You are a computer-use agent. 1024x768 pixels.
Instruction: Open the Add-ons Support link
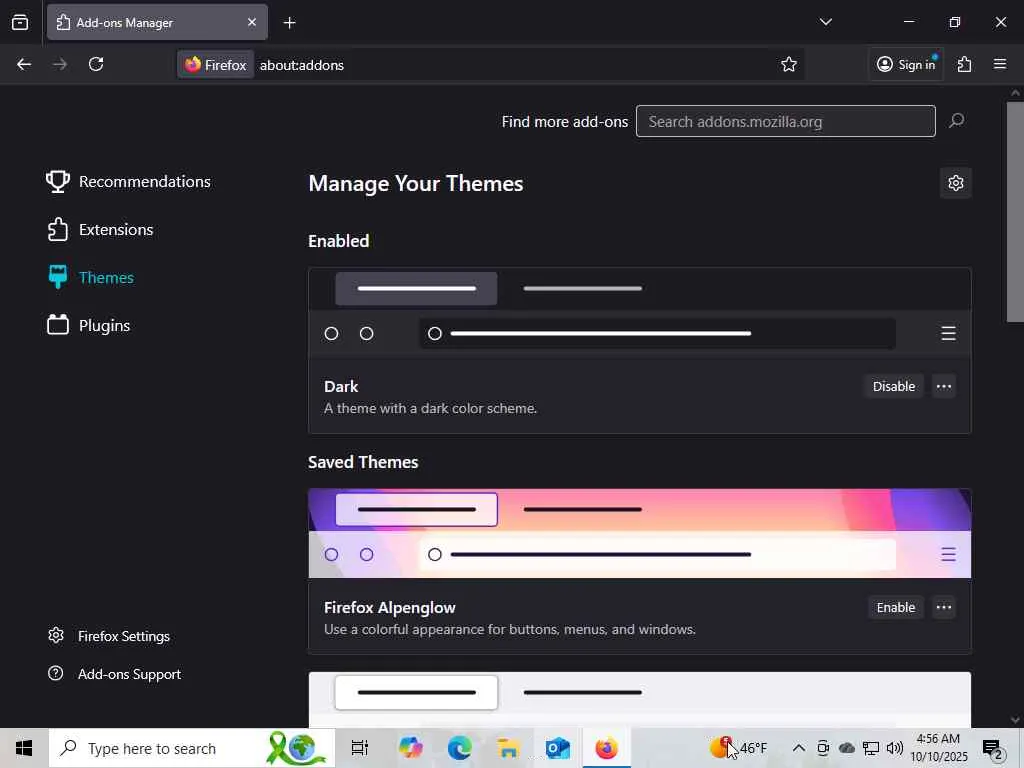pyautogui.click(x=114, y=674)
